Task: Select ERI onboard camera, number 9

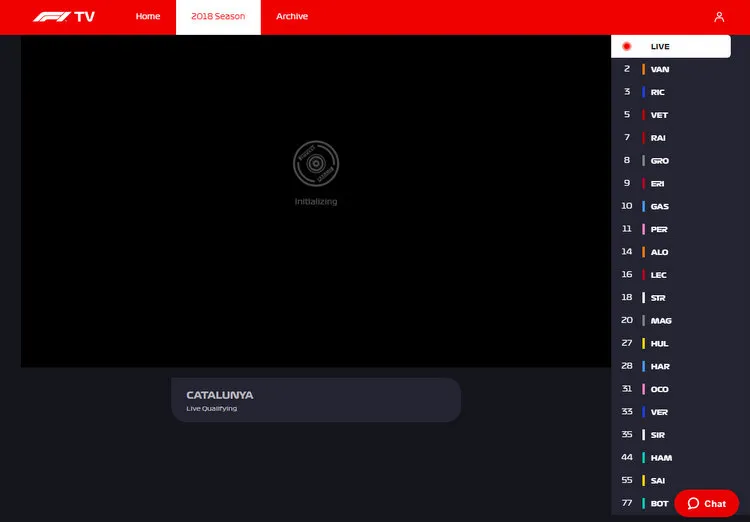Action: click(x=671, y=183)
